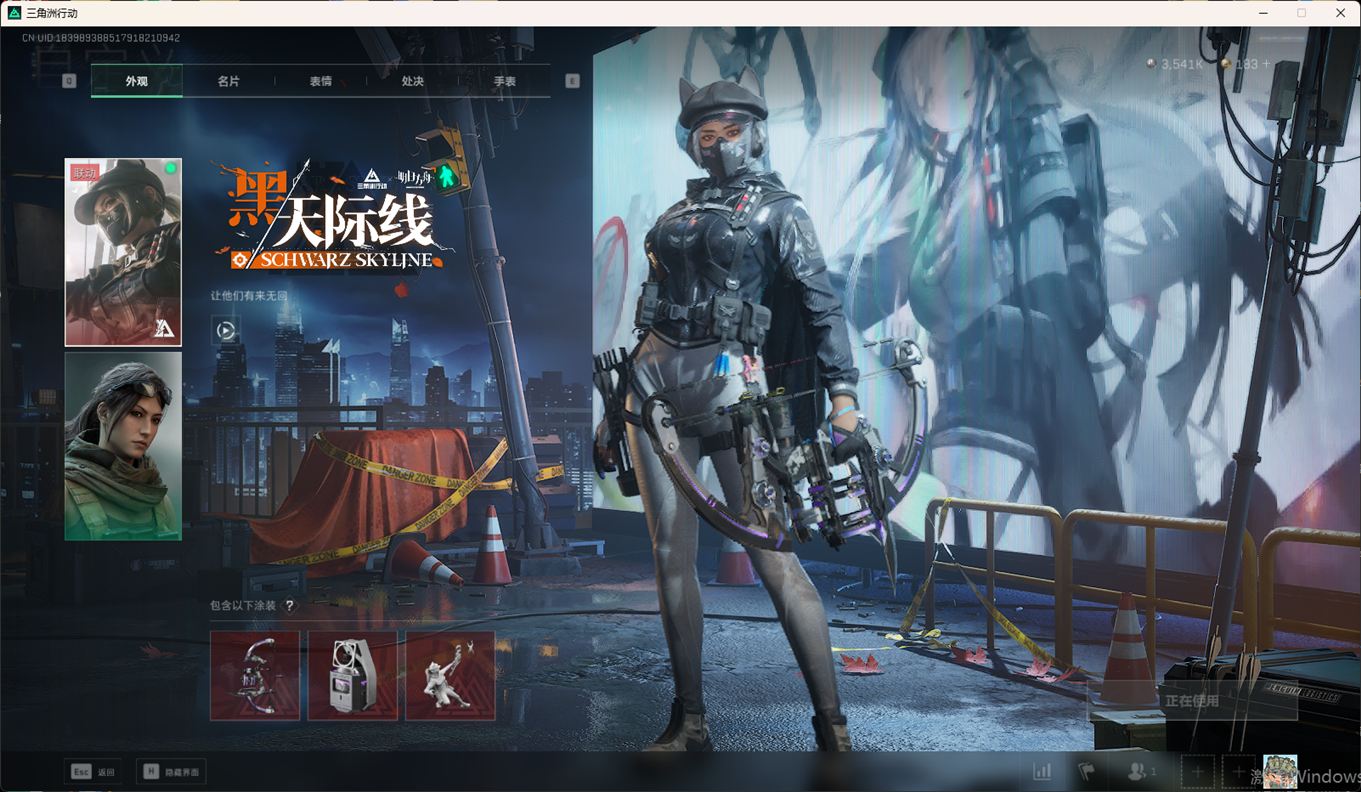Minimize the 三角洲行动 window

point(1261,13)
